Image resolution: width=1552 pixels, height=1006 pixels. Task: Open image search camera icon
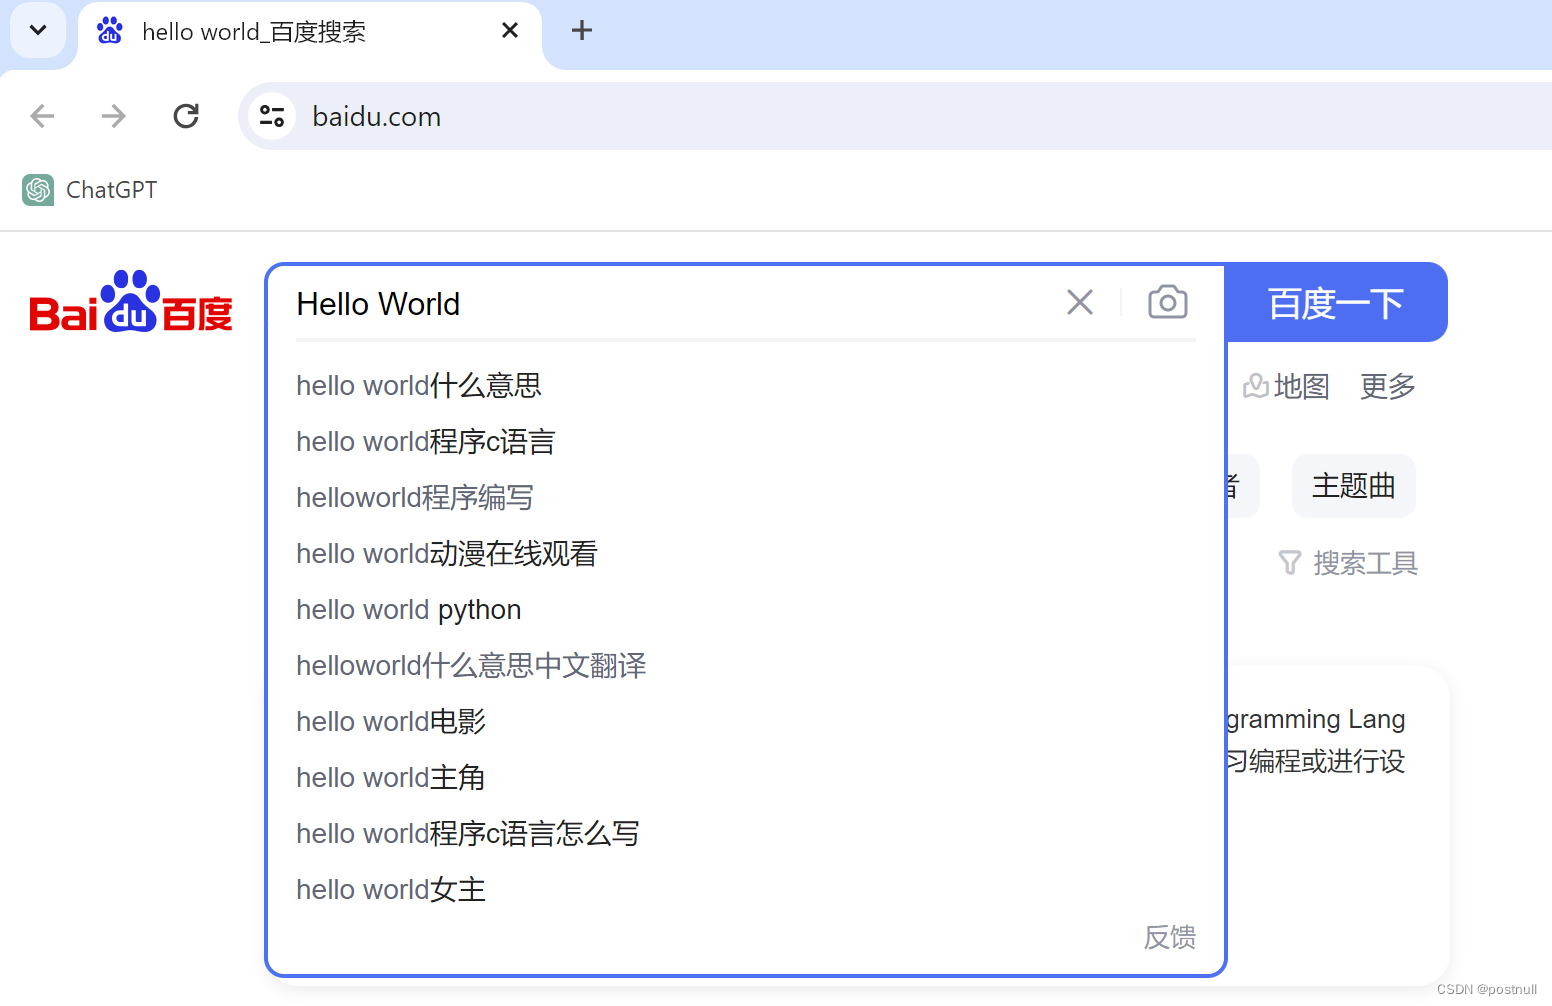(1168, 302)
